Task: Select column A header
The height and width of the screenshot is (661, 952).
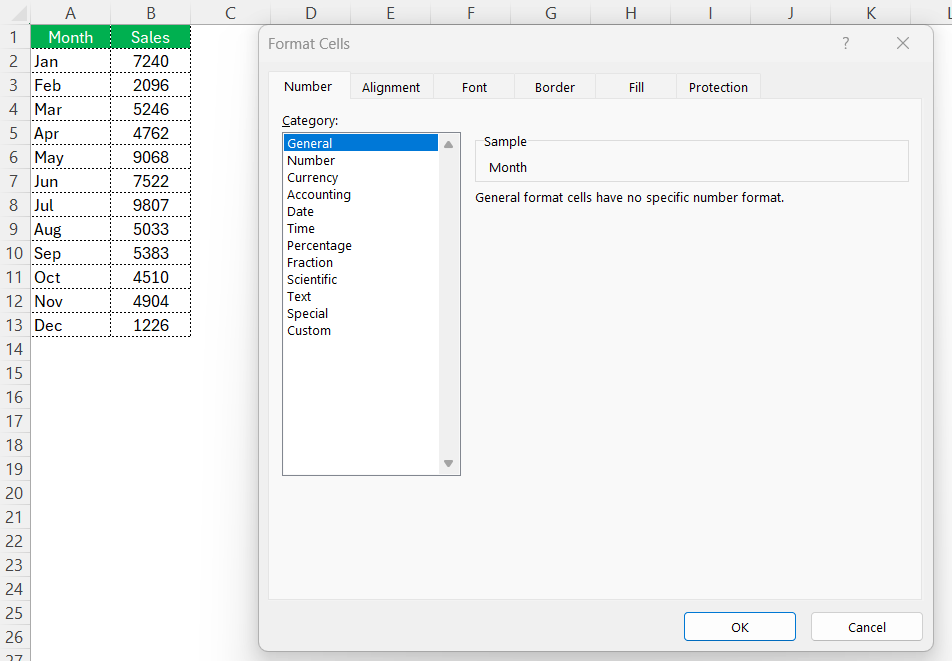Action: click(70, 13)
